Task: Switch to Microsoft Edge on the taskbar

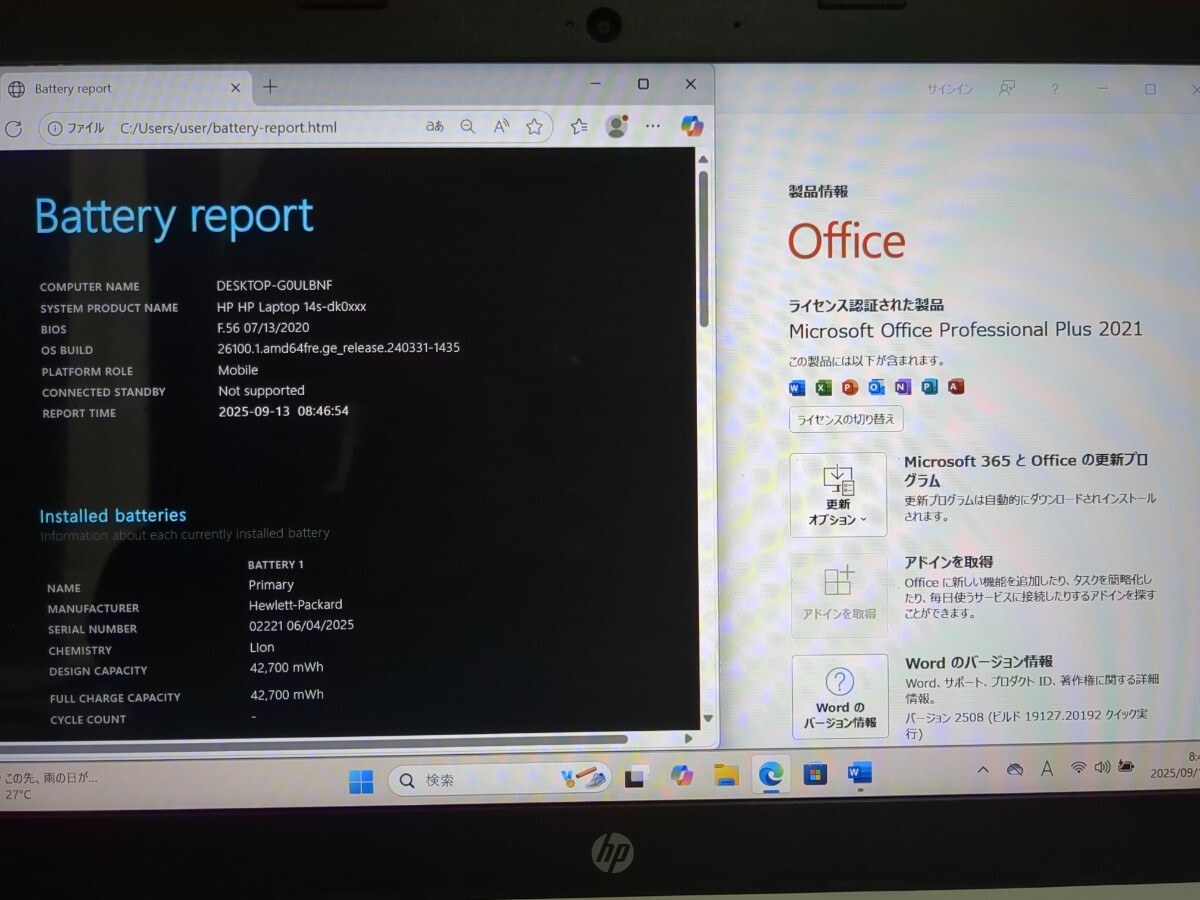Action: [x=771, y=774]
